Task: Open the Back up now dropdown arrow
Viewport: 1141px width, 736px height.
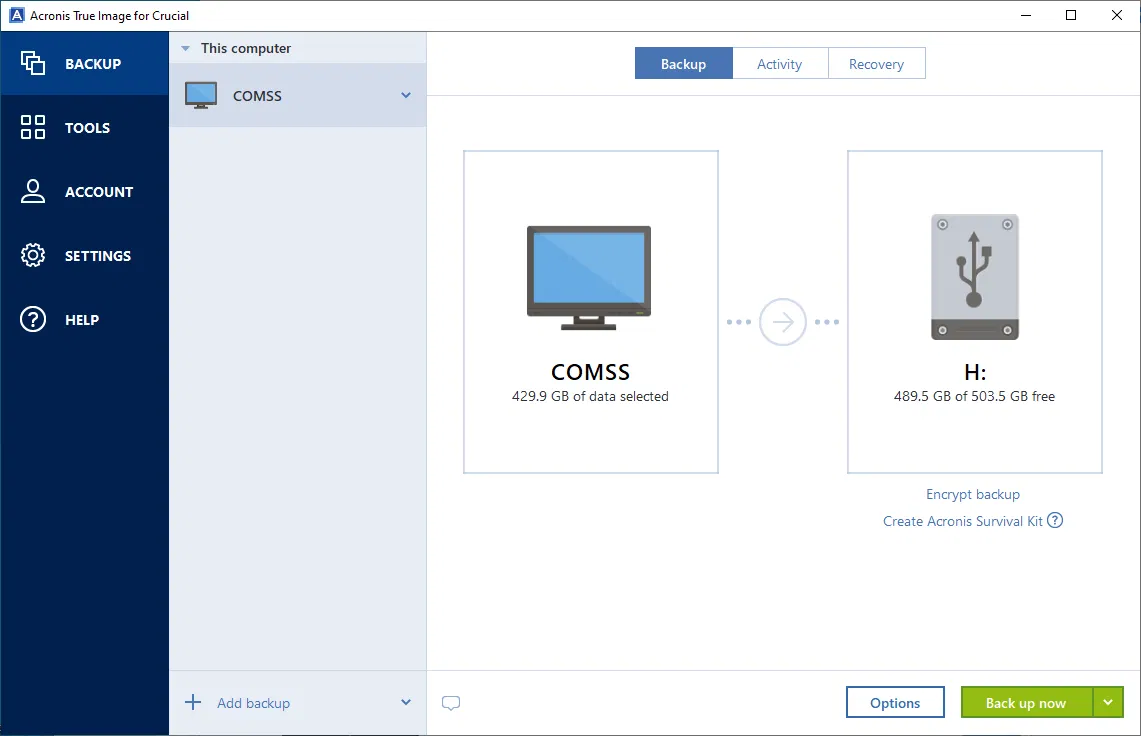Action: click(x=1108, y=702)
